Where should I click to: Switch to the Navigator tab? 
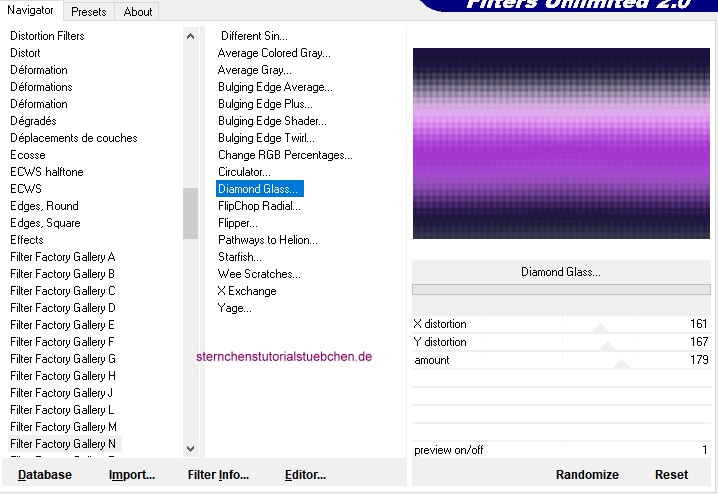click(30, 10)
